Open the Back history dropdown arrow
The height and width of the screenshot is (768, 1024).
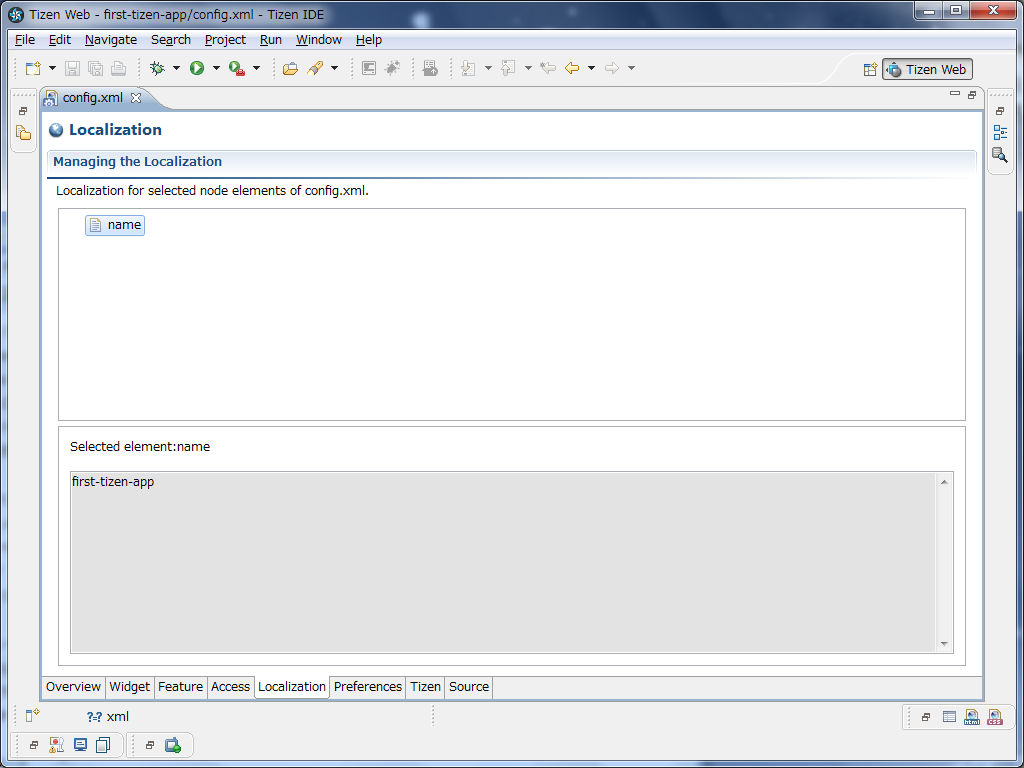591,68
